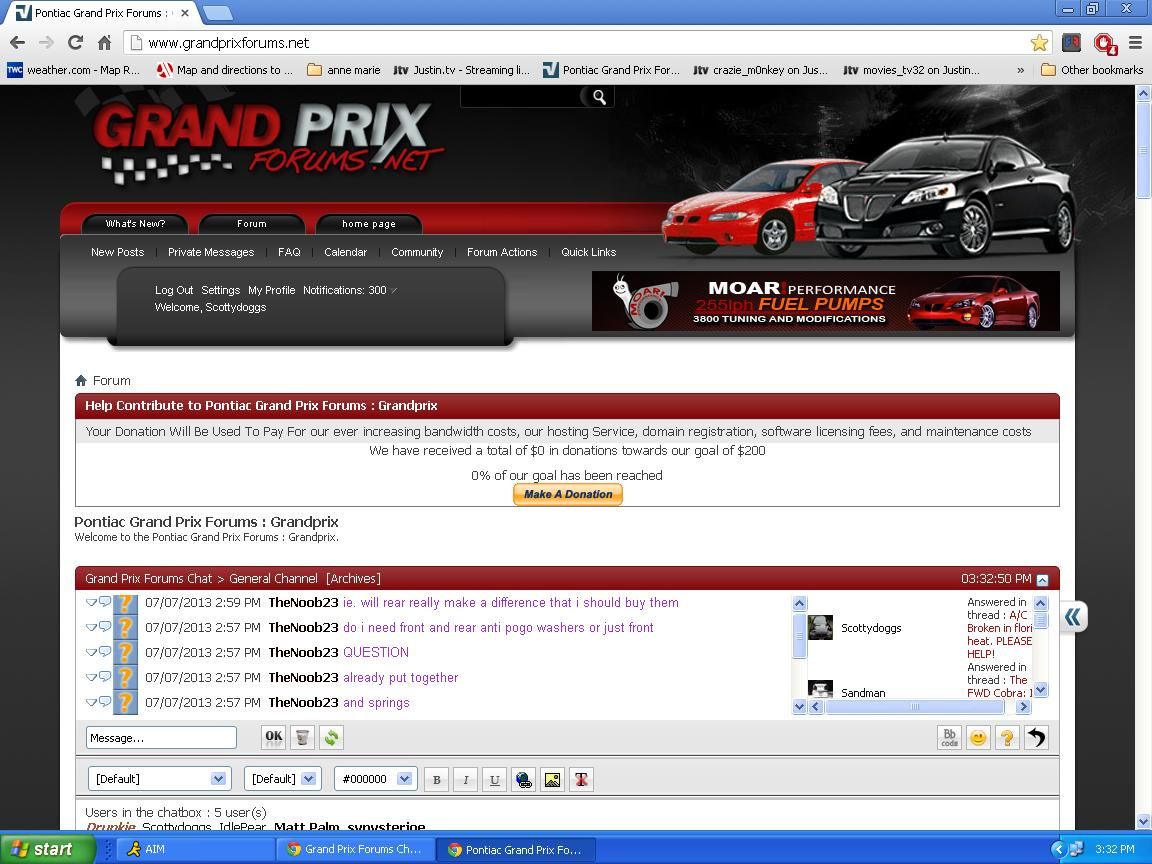Image resolution: width=1152 pixels, height=864 pixels.
Task: Click the question mark avatar on the 2:59 PM message
Action: pos(125,603)
